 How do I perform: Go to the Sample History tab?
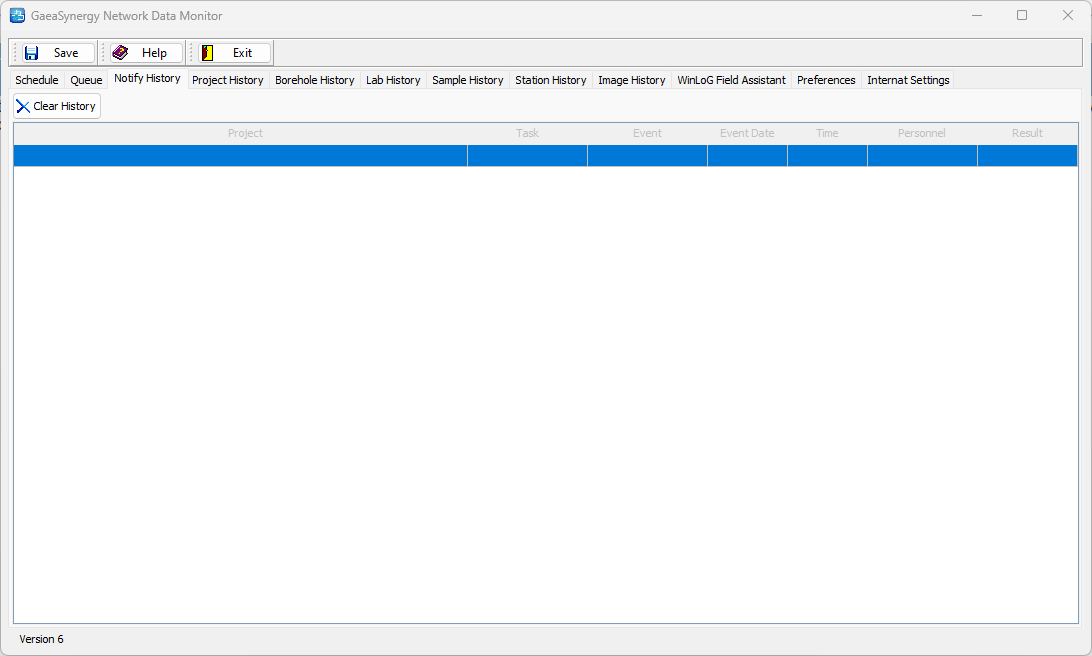tap(468, 80)
